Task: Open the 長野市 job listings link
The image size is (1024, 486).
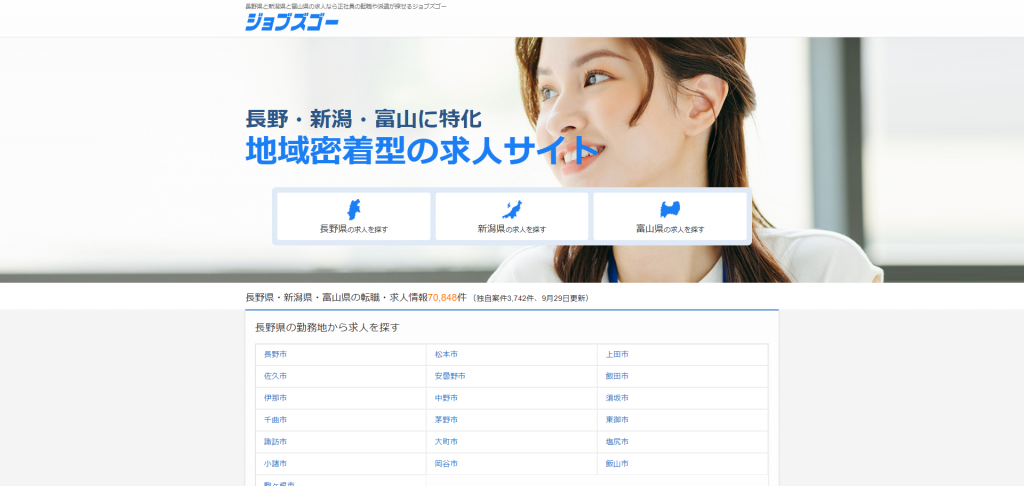Action: tap(275, 354)
